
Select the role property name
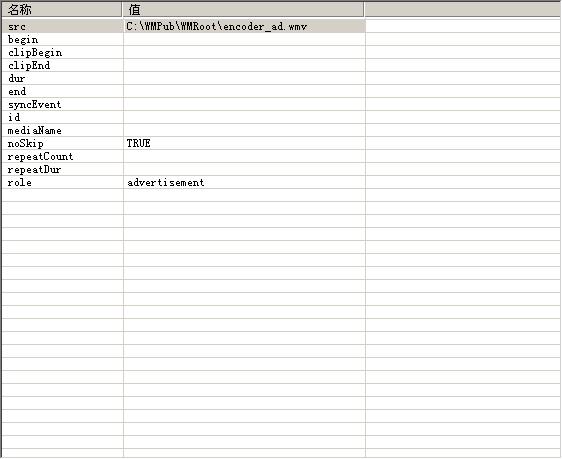pyautogui.click(x=19, y=182)
